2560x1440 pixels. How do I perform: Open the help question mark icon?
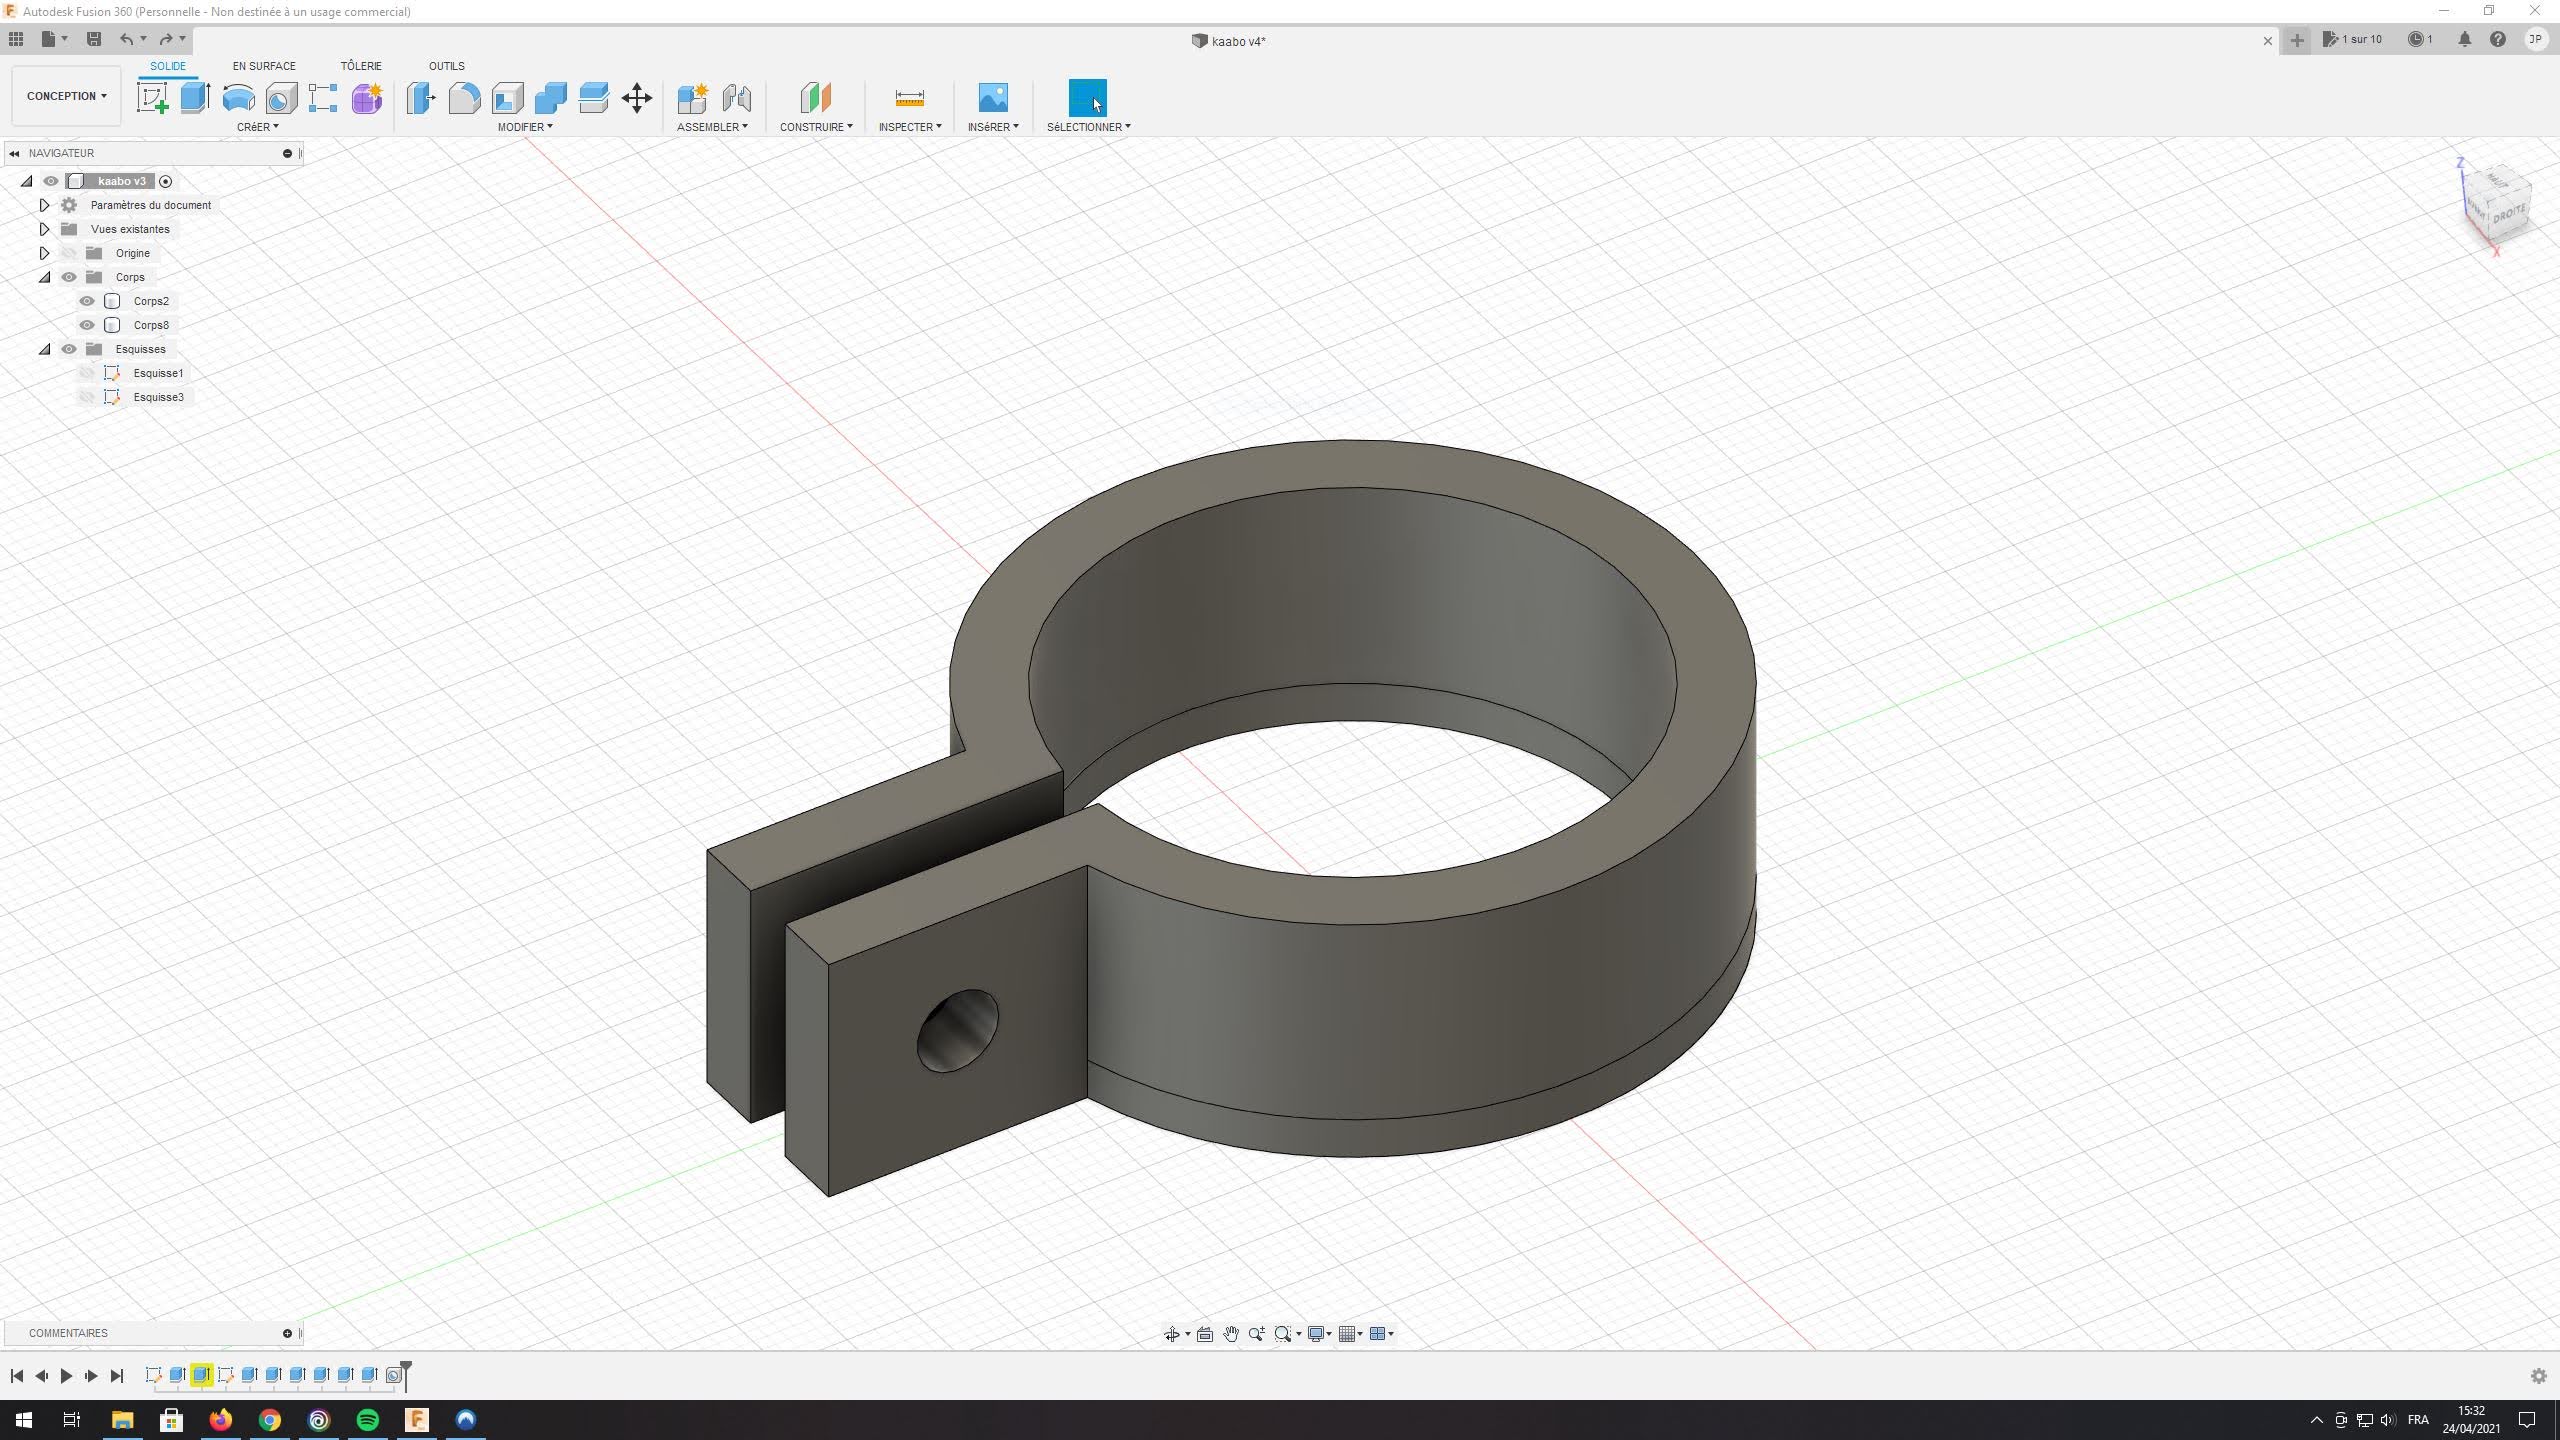tap(2498, 40)
